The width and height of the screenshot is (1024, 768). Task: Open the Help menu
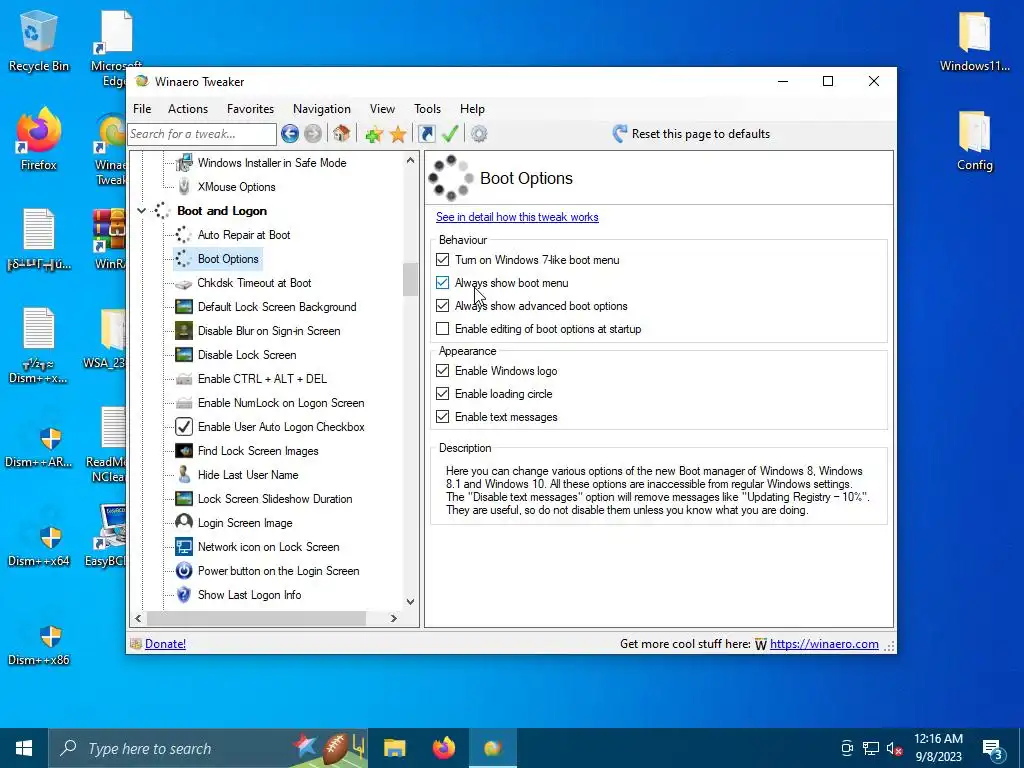pos(472,109)
